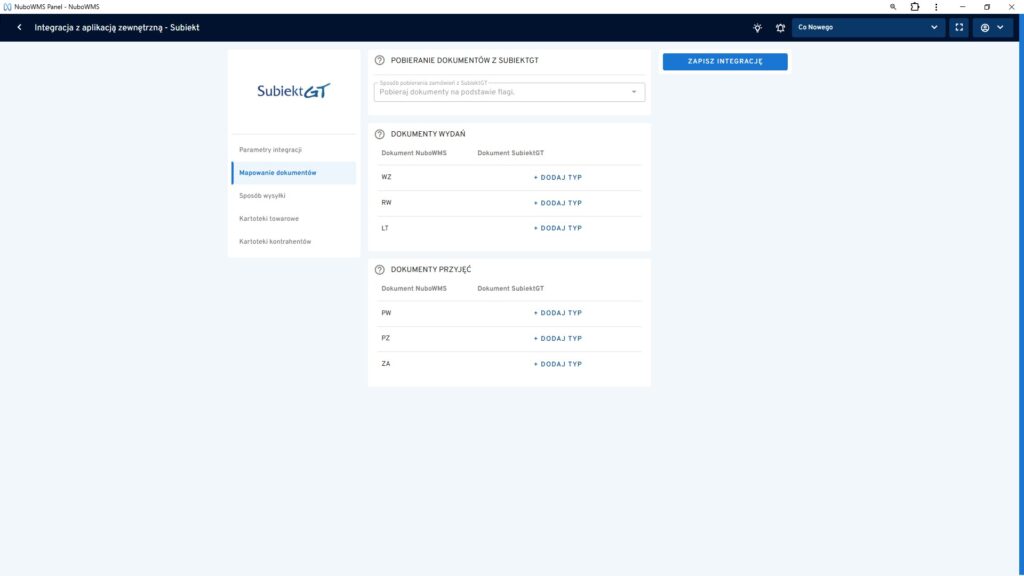1024x576 pixels.
Task: Click help icon for Pobieranie dokumentów z SubiektGT
Action: click(380, 61)
